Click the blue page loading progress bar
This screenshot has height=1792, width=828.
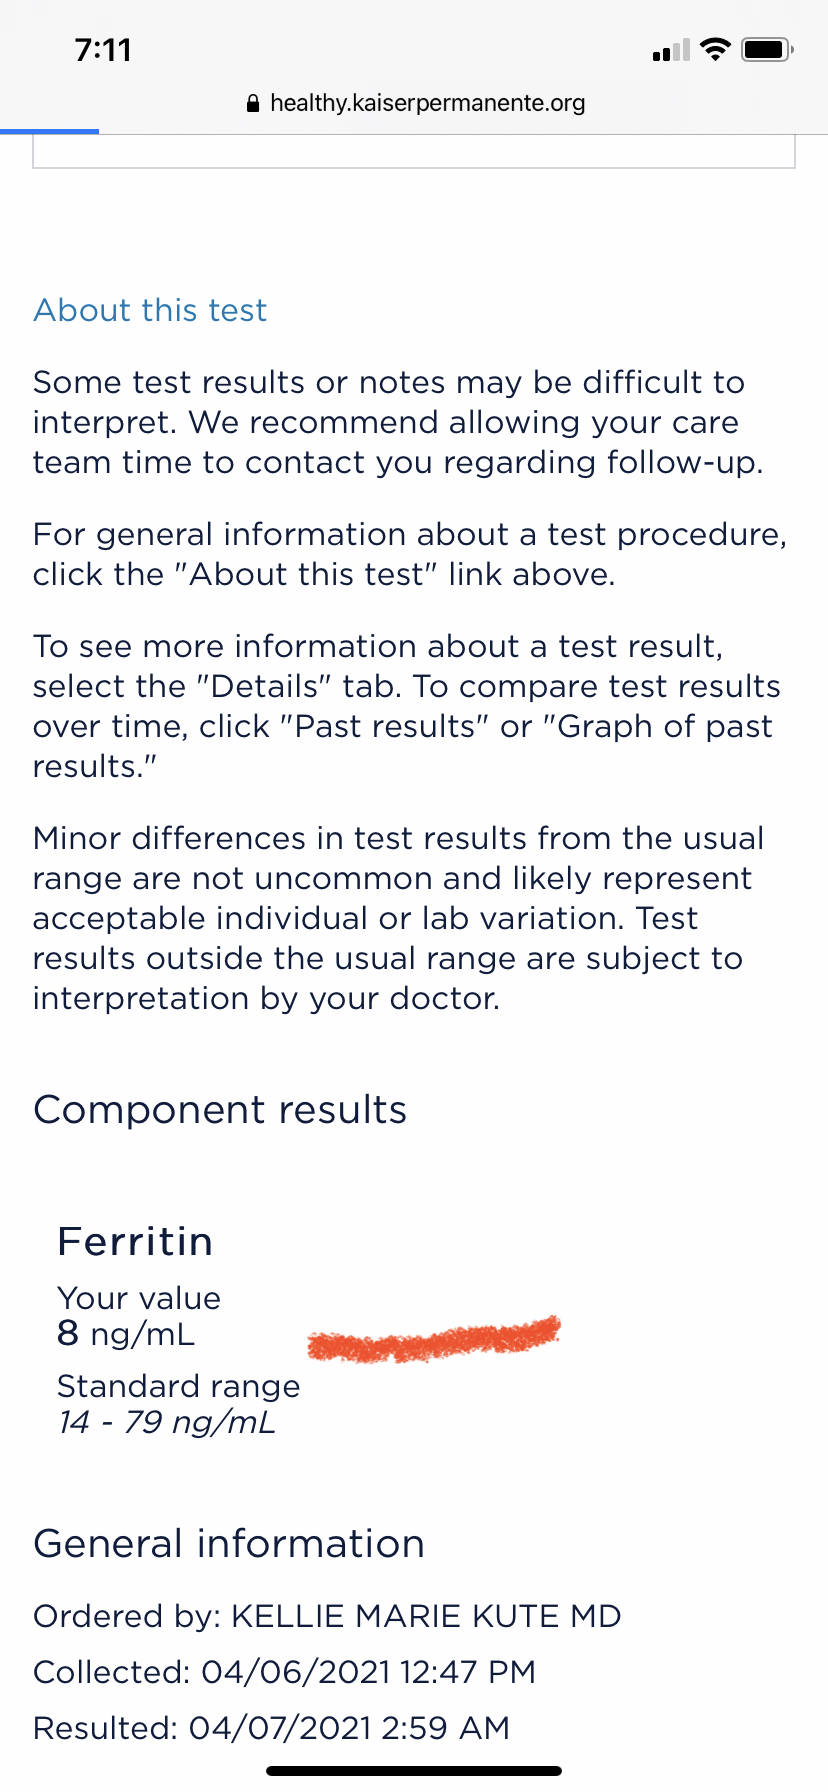point(50,131)
